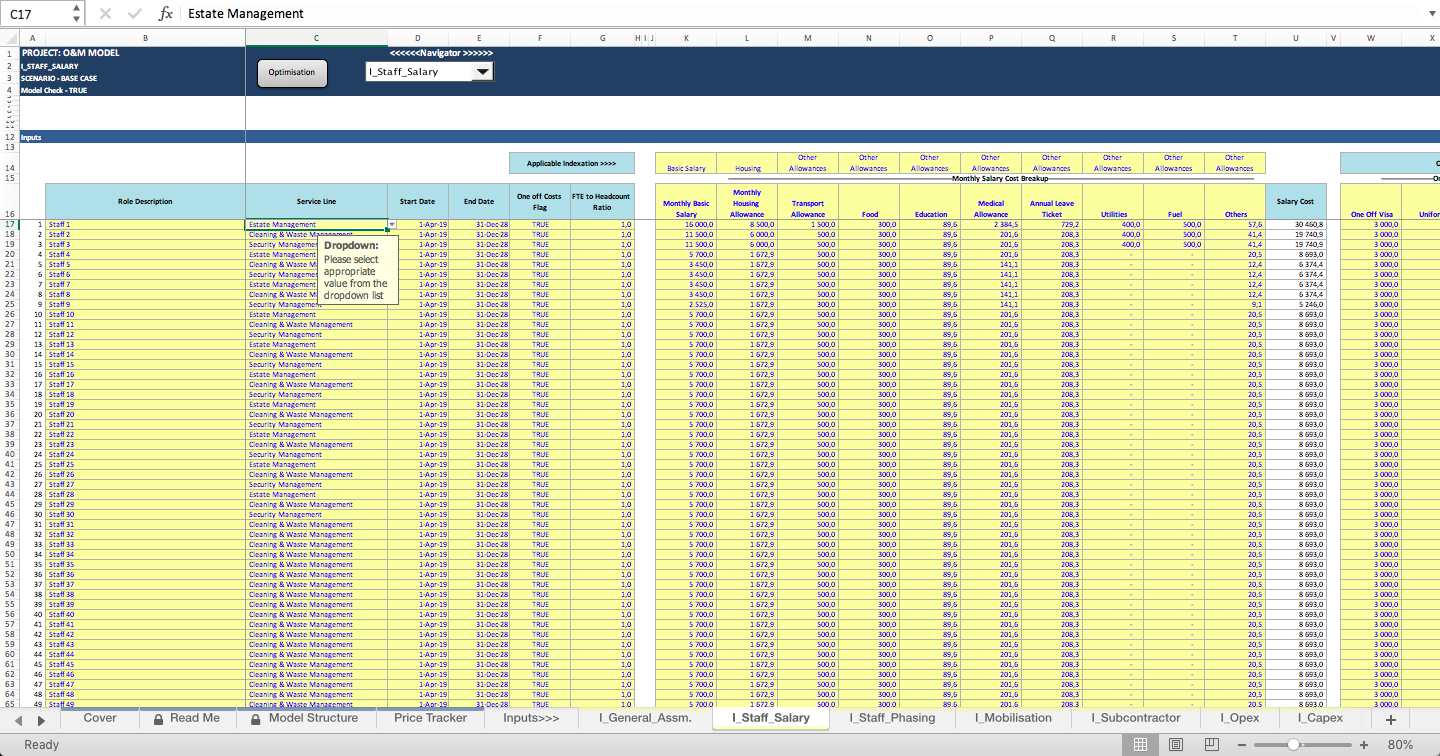The width and height of the screenshot is (1440, 756).
Task: Open the I_Opex sheet tab
Action: point(1240,718)
